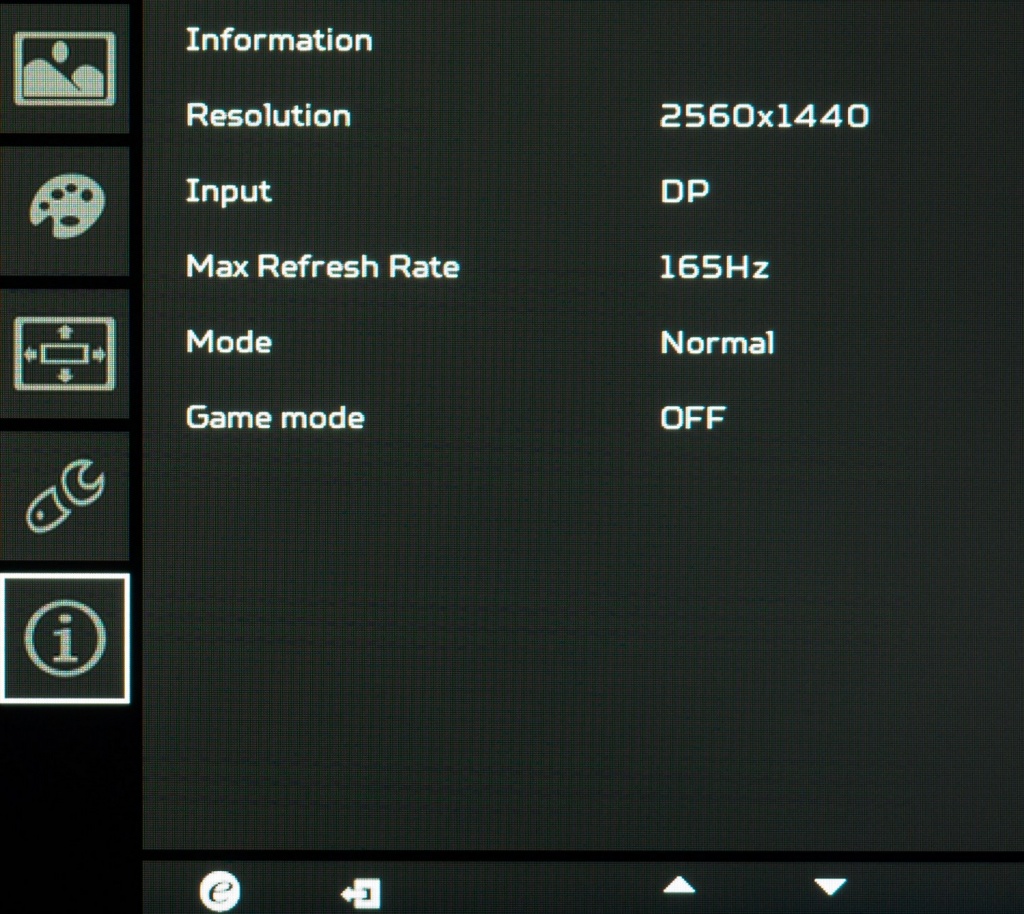Select the Game mode row label

coord(275,417)
